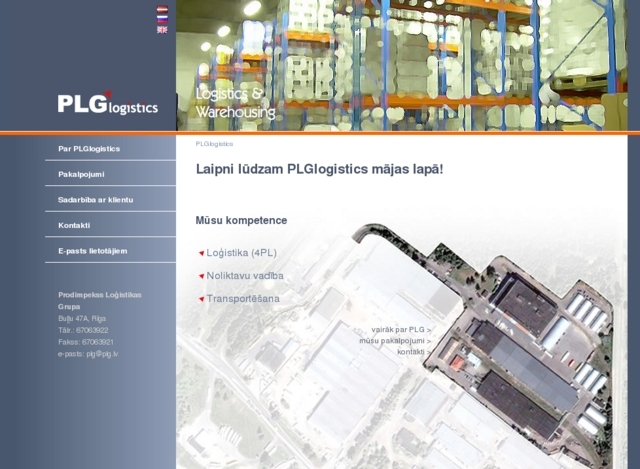Click the PLG logistics logo

107,104
